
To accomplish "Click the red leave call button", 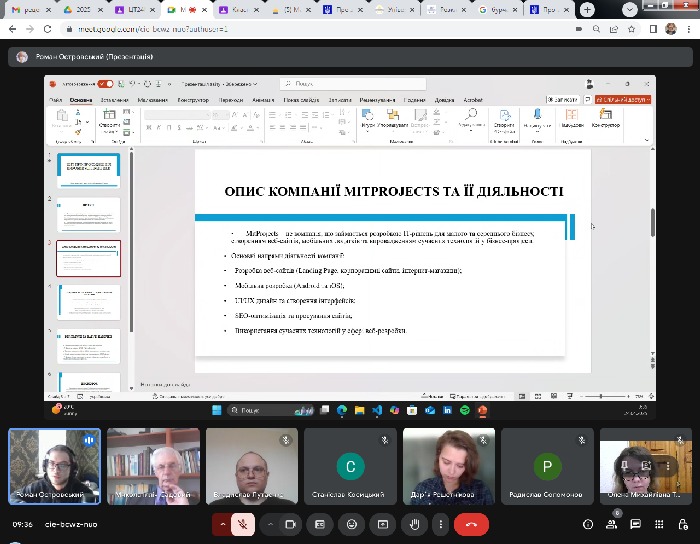I will pyautogui.click(x=471, y=524).
